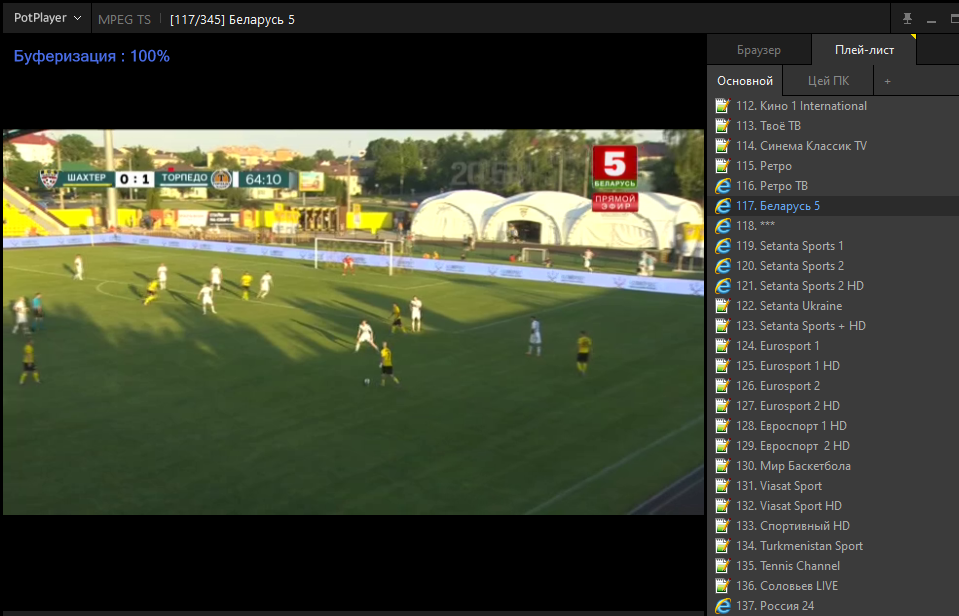This screenshot has height=616, width=959.
Task: Click the icon beside 132. Viasat Sport HD
Action: pos(722,506)
